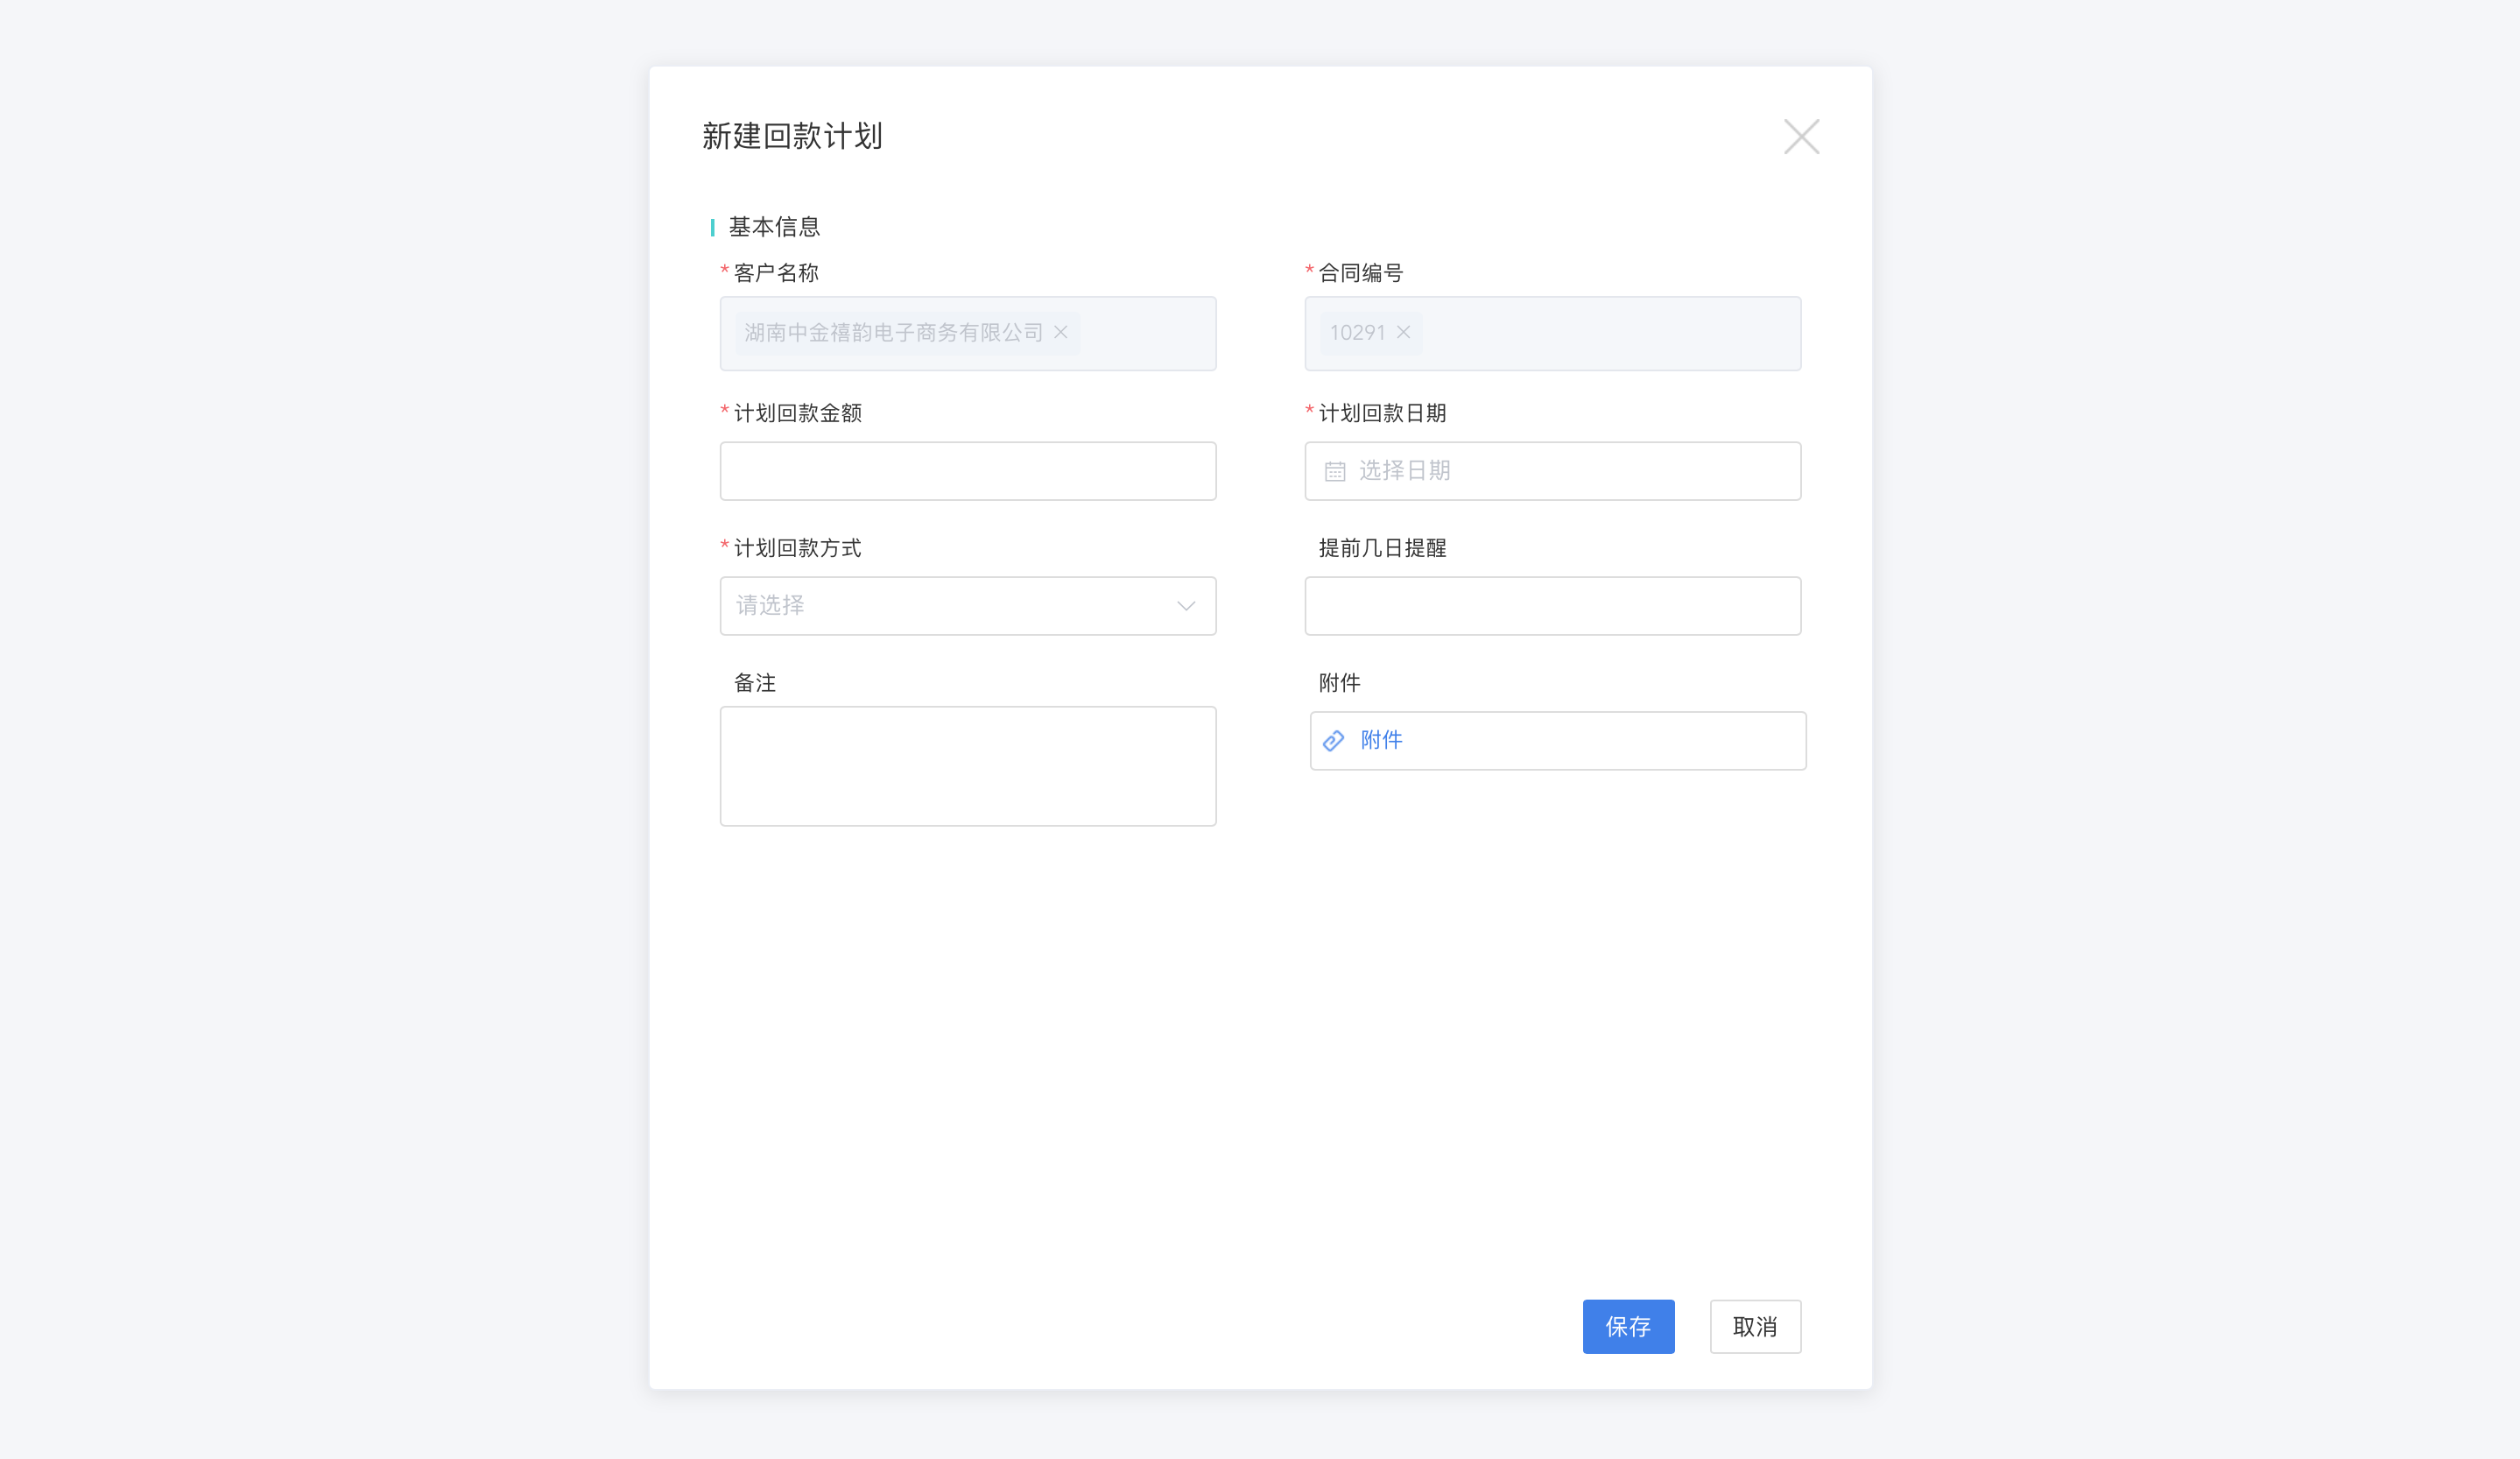Click the 提前几日提醒 label
The height and width of the screenshot is (1459, 2520).
tap(1382, 548)
